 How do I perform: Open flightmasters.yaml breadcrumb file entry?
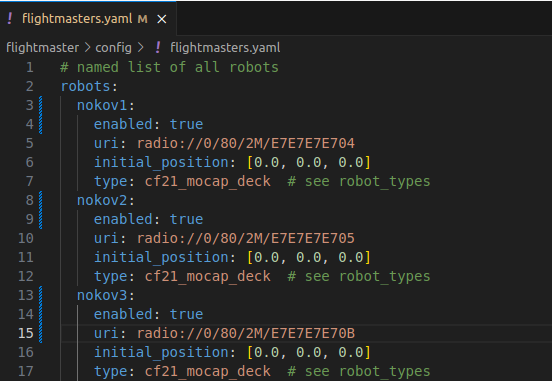(225, 48)
